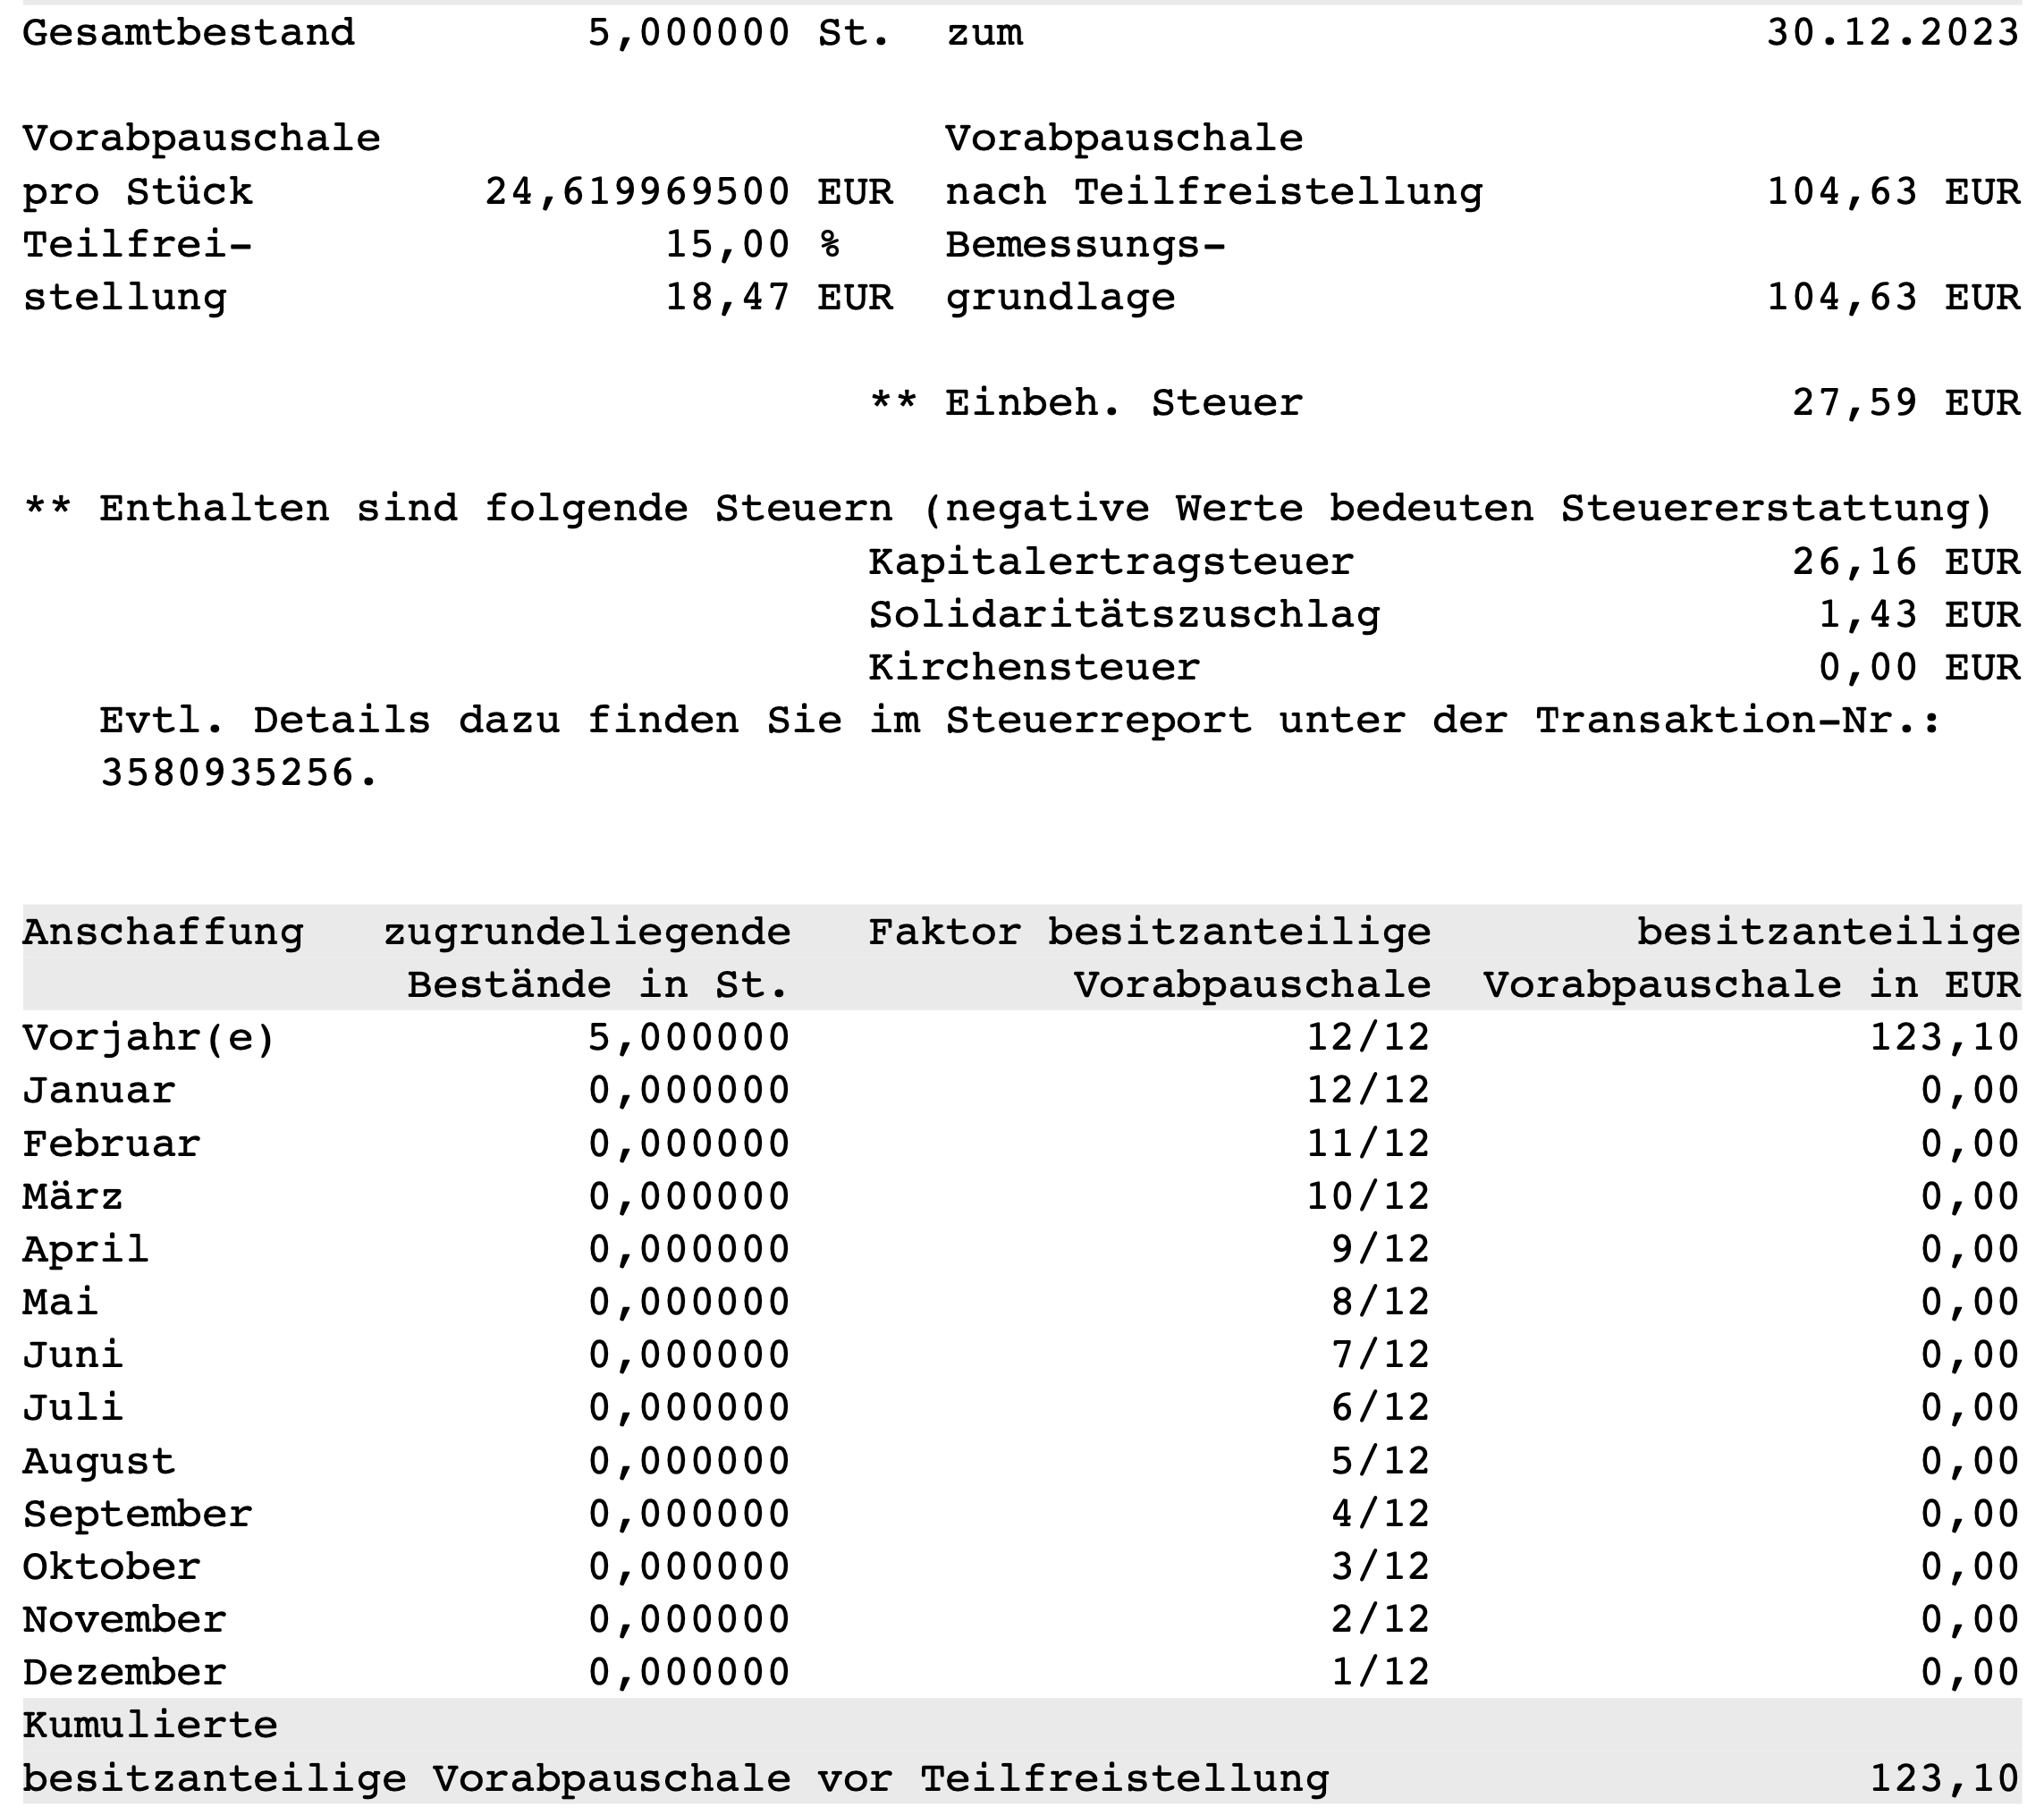
Task: Click the Vorjahr(e) row label
Action: click(x=149, y=1038)
